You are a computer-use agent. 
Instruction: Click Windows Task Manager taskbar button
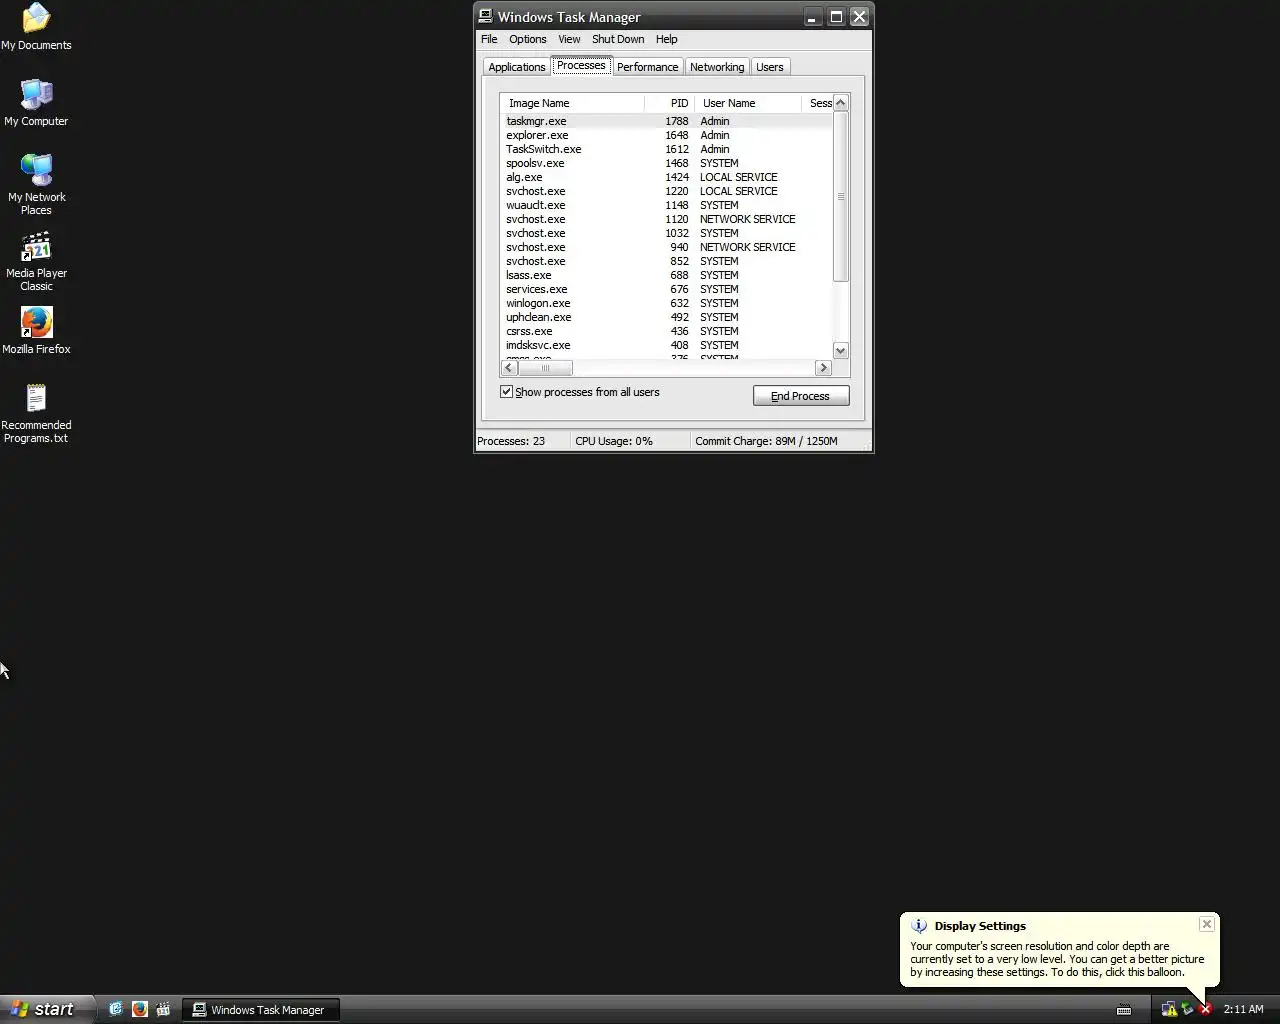pyautogui.click(x=260, y=1010)
